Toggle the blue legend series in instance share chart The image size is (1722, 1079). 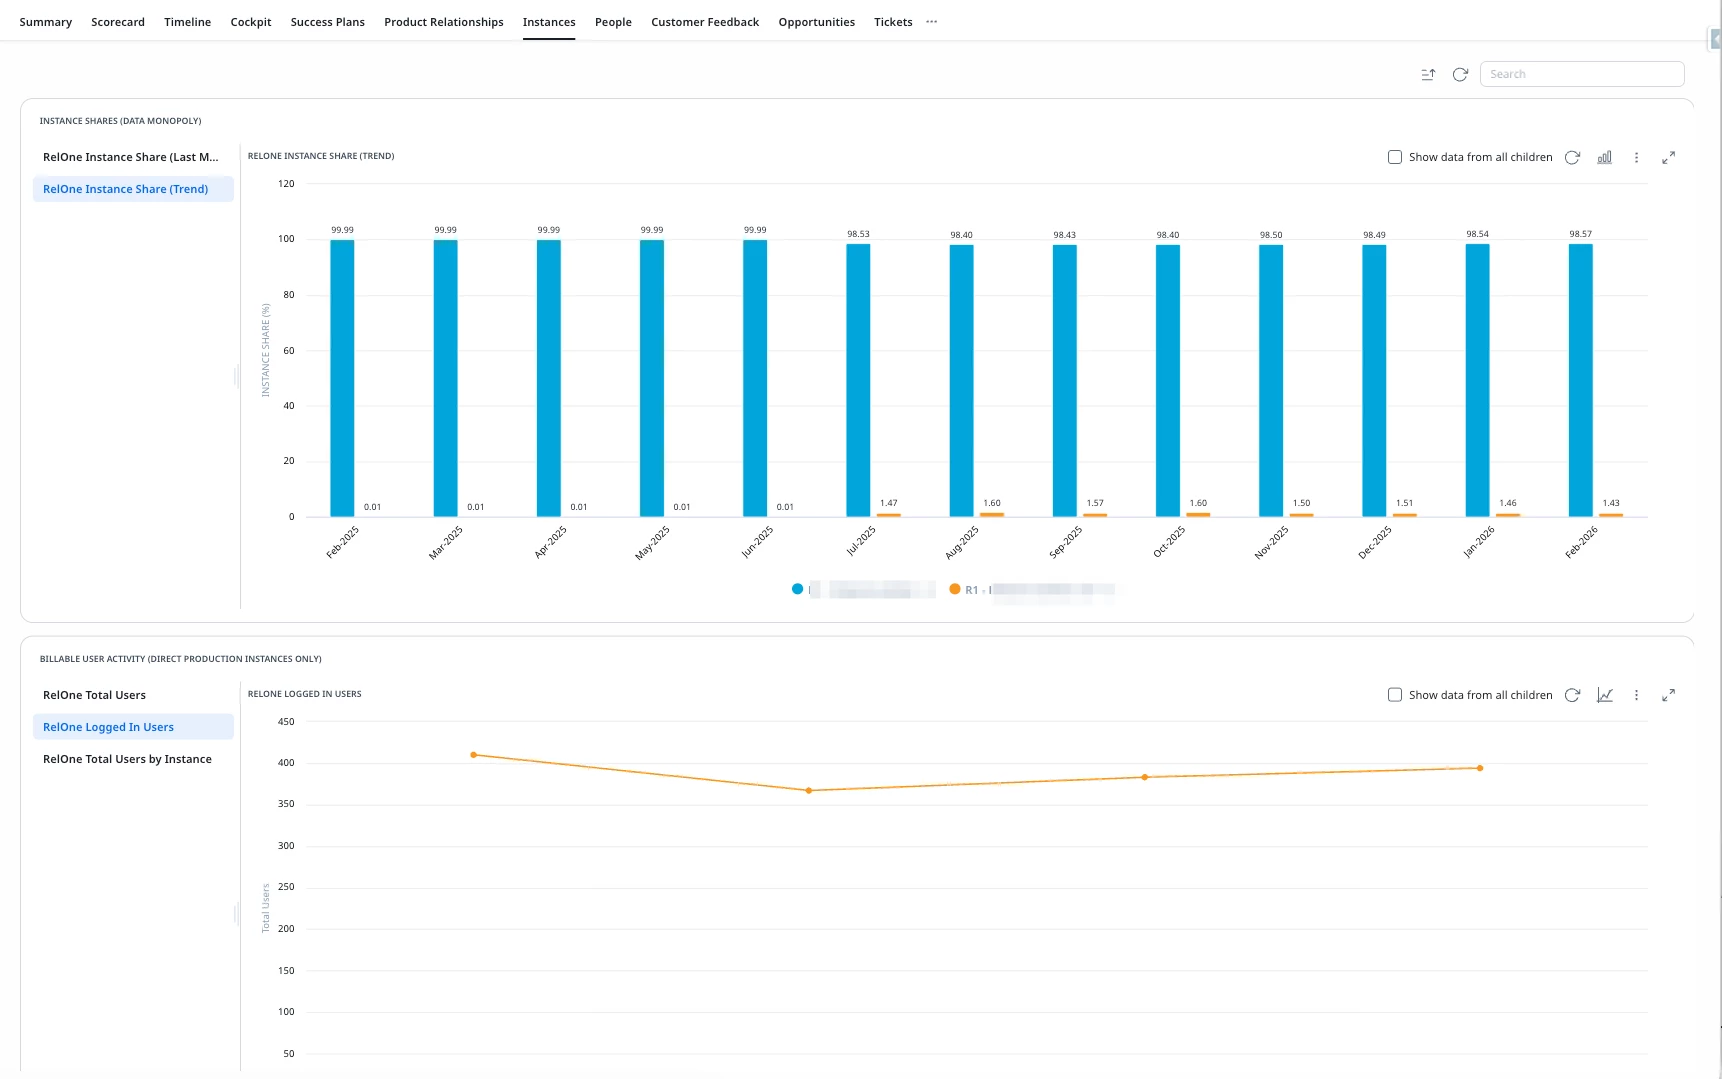pos(863,589)
